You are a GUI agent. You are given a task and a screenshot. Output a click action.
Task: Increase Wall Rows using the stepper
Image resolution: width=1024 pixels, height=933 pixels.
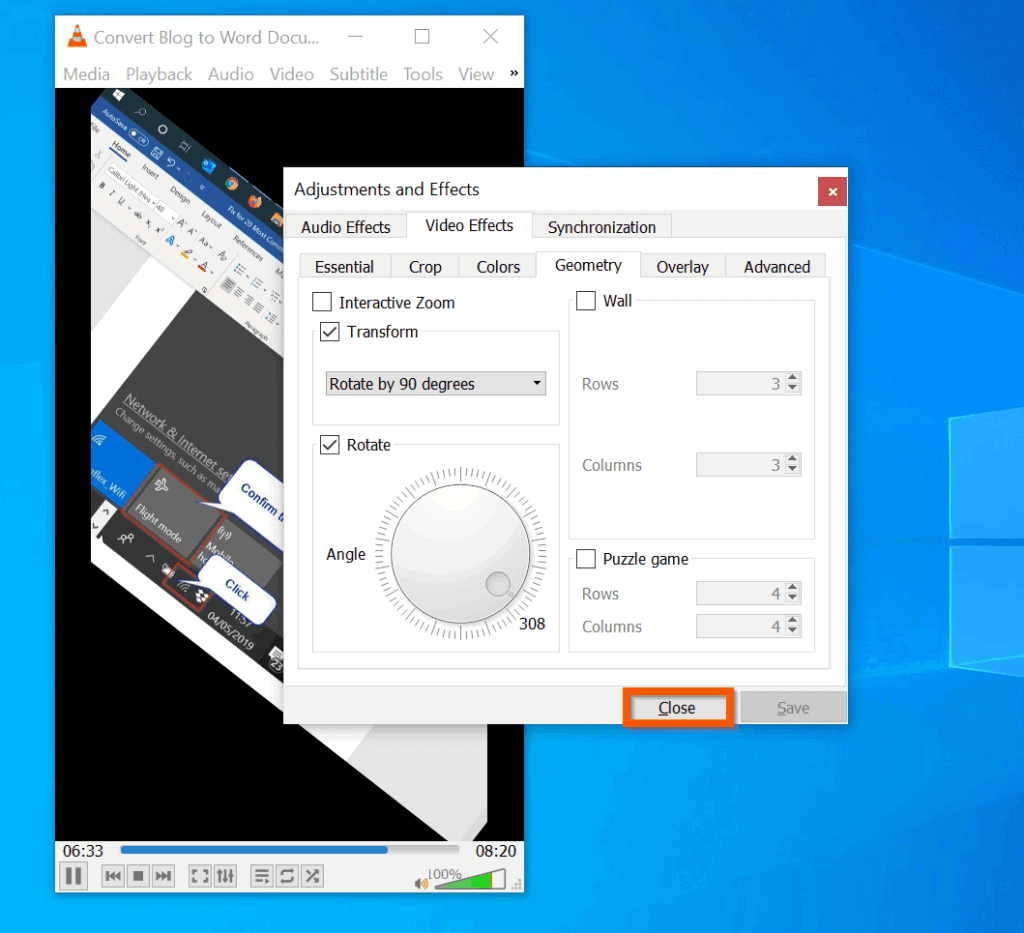coord(794,379)
